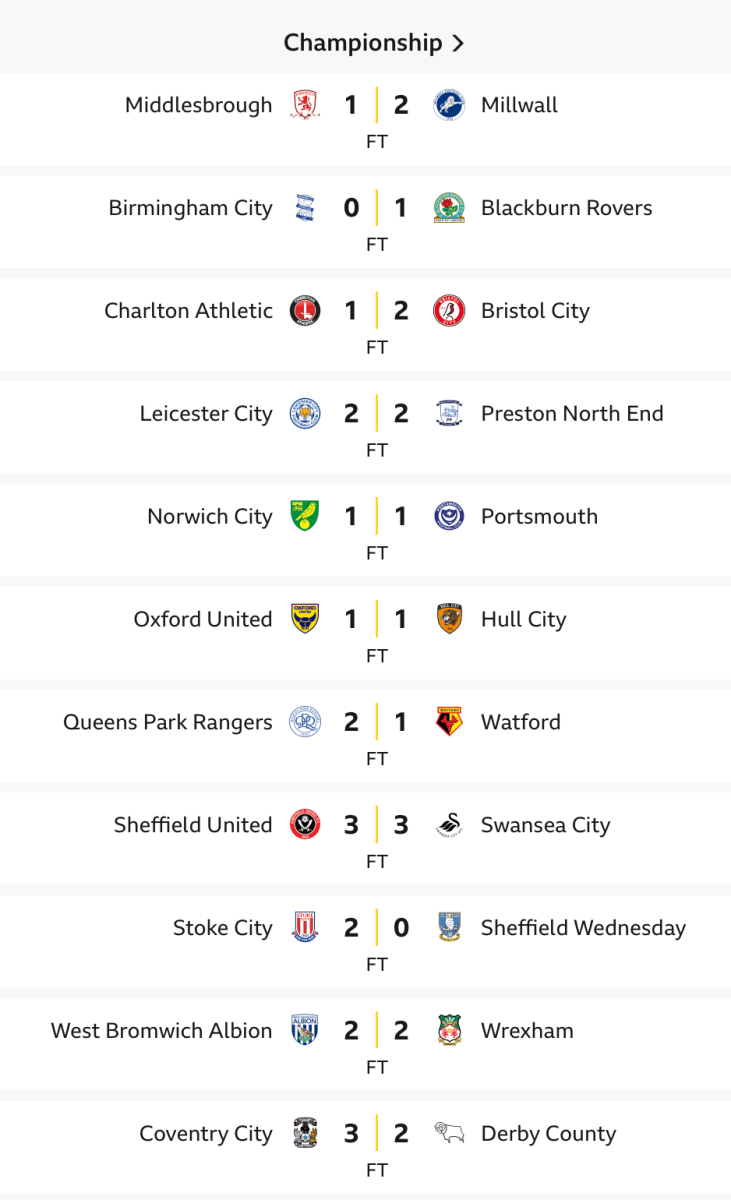Open the Preston North End team name
Image resolution: width=731 pixels, height=1200 pixels.
[x=572, y=414]
